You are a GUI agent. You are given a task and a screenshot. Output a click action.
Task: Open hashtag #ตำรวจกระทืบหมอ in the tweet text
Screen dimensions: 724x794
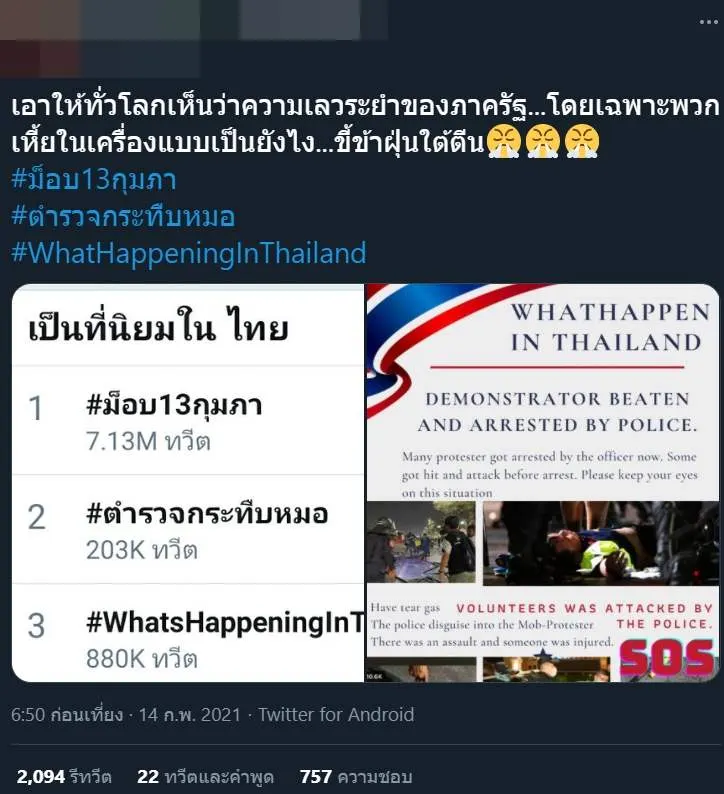click(x=123, y=216)
